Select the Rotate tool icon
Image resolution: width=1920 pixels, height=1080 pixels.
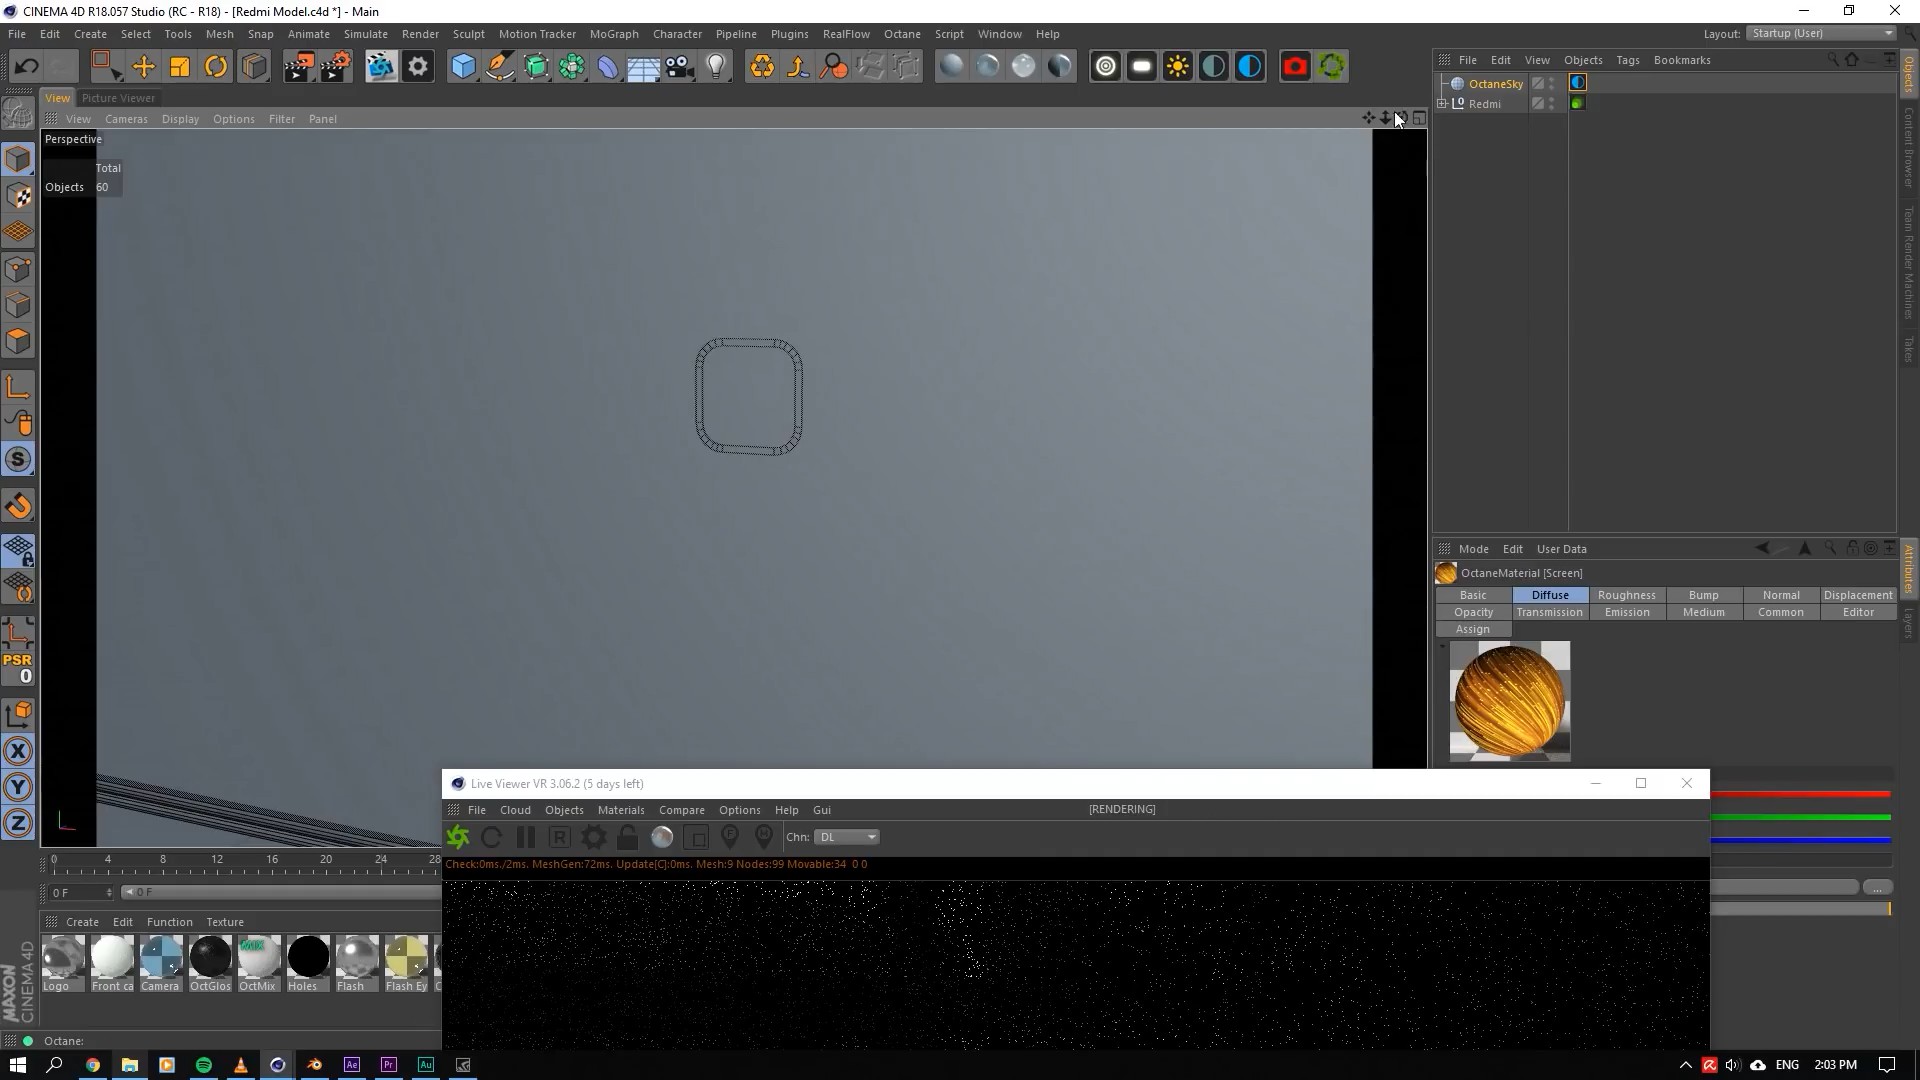pos(216,67)
